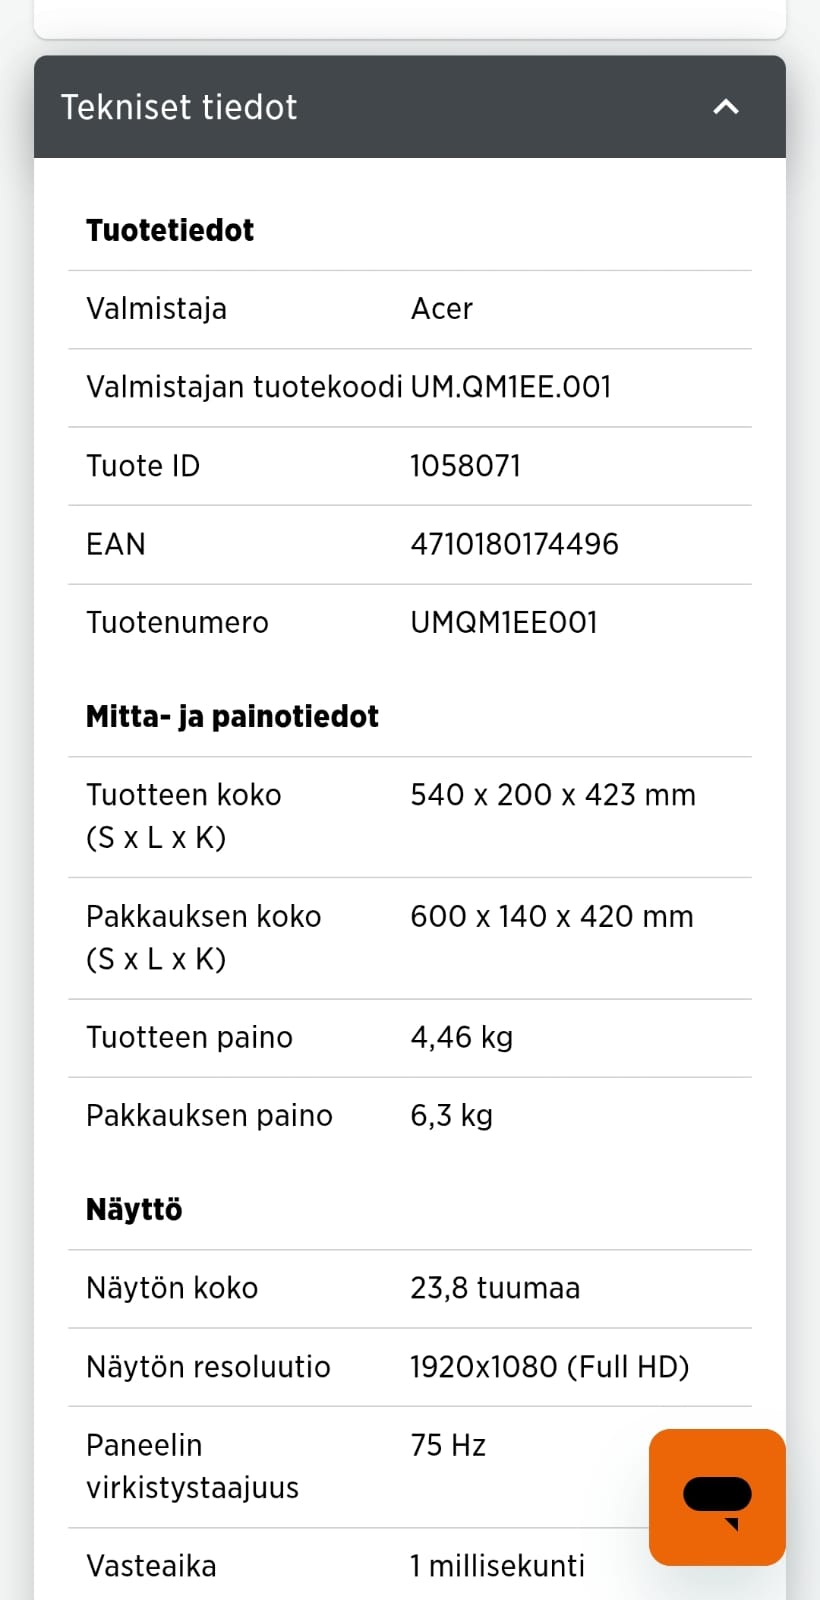Collapse the Tekniset tiedot section chevron
820x1600 pixels.
726,107
